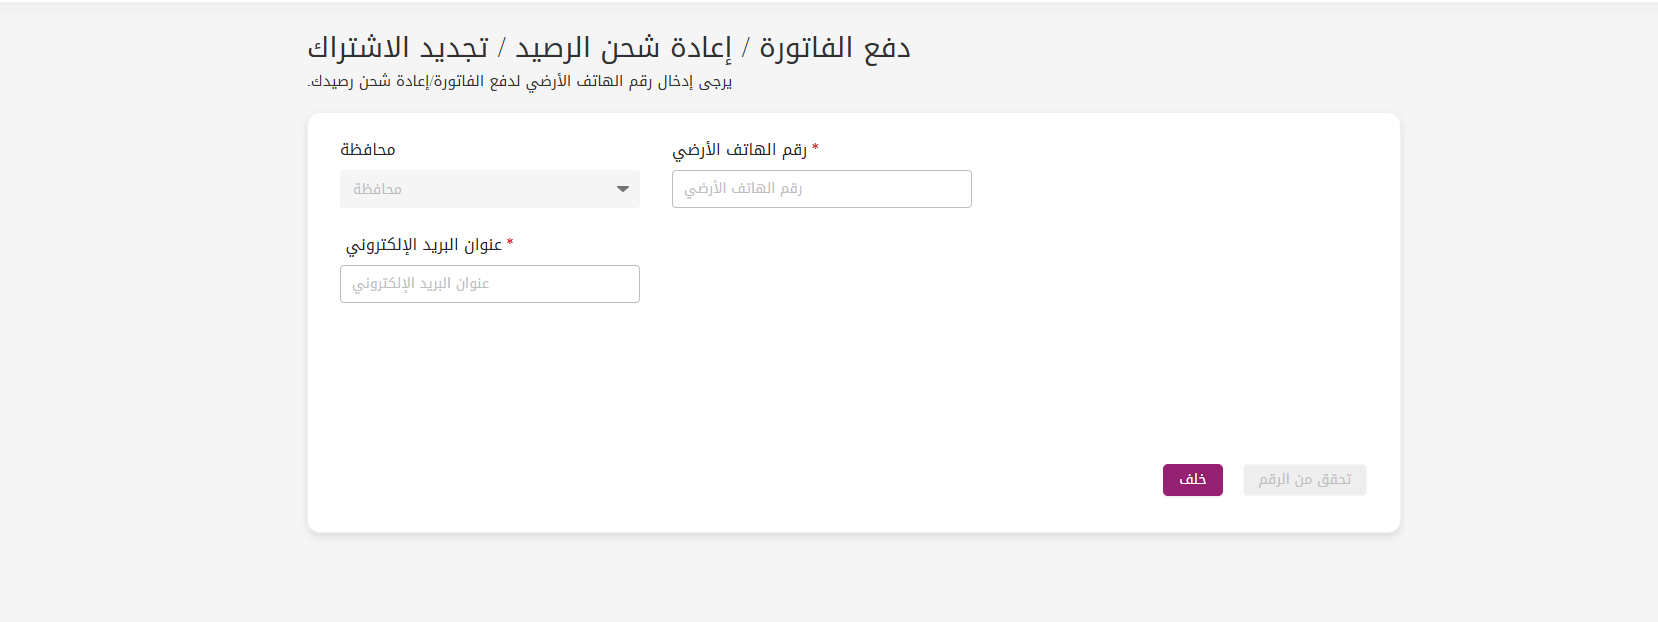The width and height of the screenshot is (1658, 622).
Task: Click تجديد الاشتراك in the page heading
Action: point(398,48)
